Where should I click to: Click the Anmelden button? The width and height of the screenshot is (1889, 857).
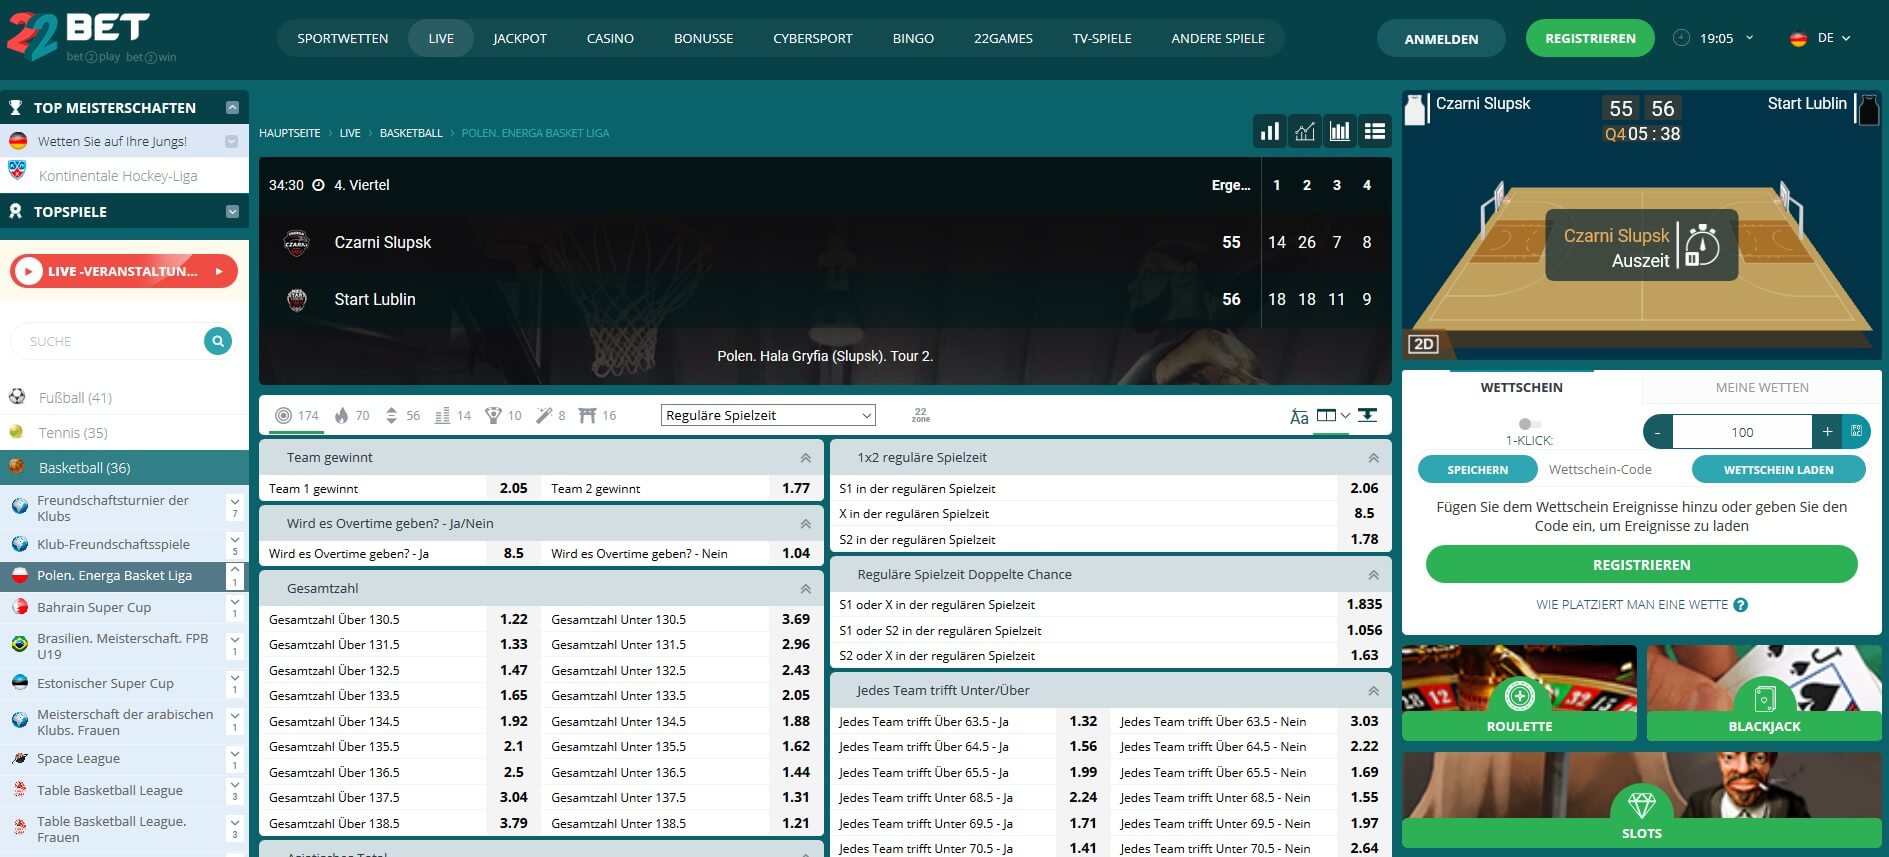(1441, 39)
